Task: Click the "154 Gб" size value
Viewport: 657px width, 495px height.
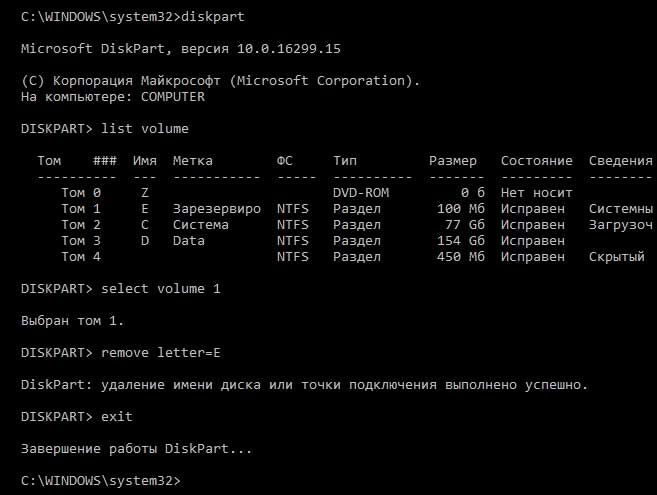Action: point(460,241)
